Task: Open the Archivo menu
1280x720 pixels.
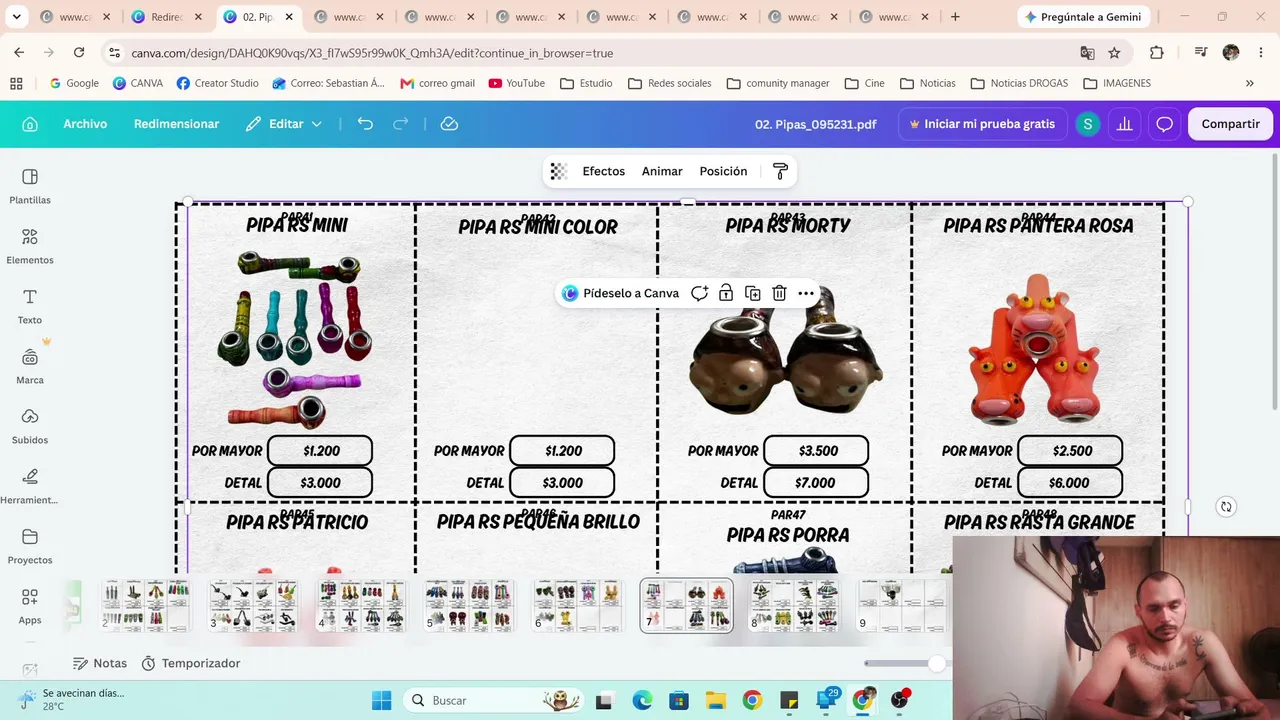Action: (x=85, y=124)
